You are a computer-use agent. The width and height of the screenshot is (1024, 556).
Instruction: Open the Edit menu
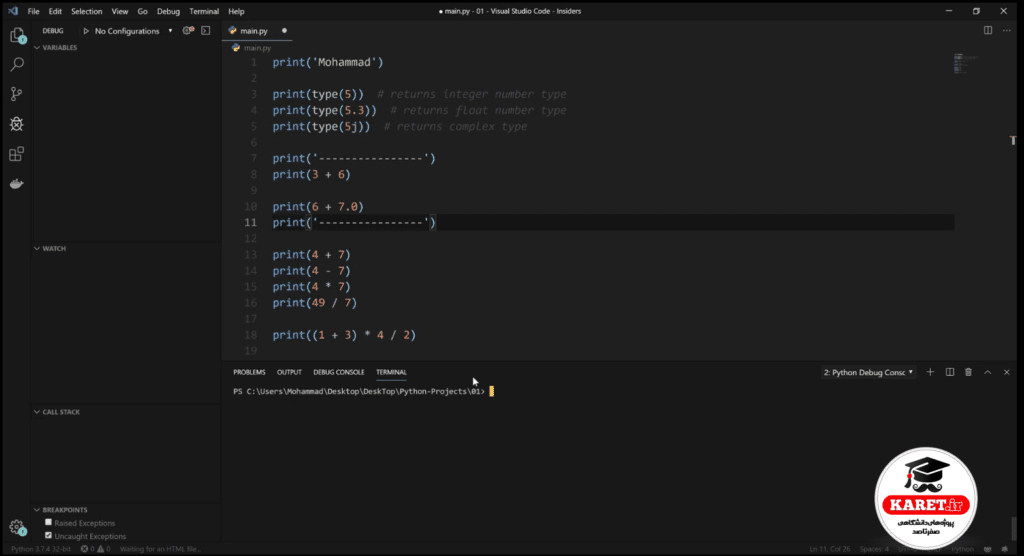(x=55, y=11)
